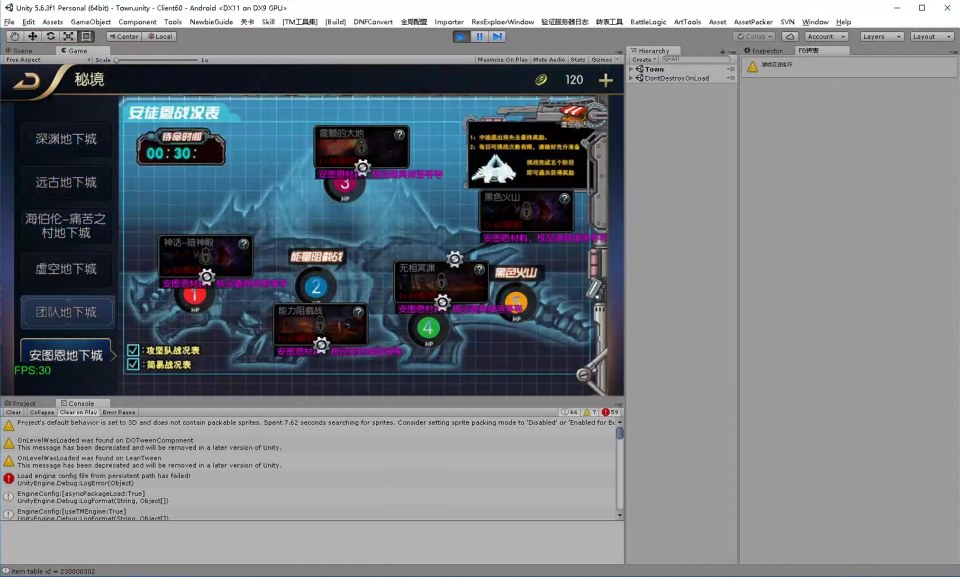
Task: Select the Scale tool
Action: (68, 36)
